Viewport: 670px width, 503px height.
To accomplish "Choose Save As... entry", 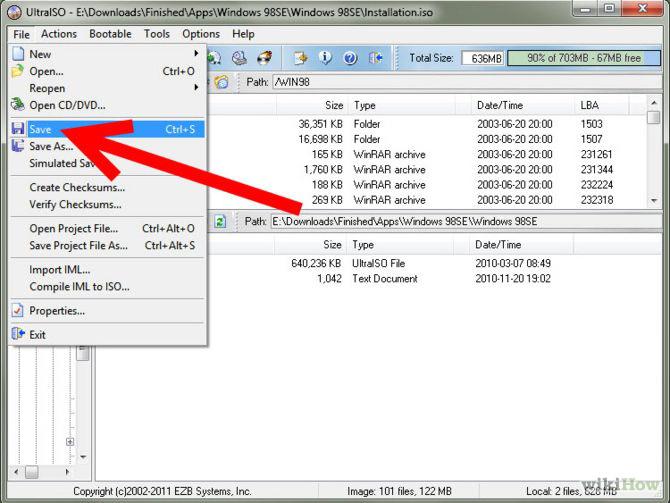I will coord(107,146).
